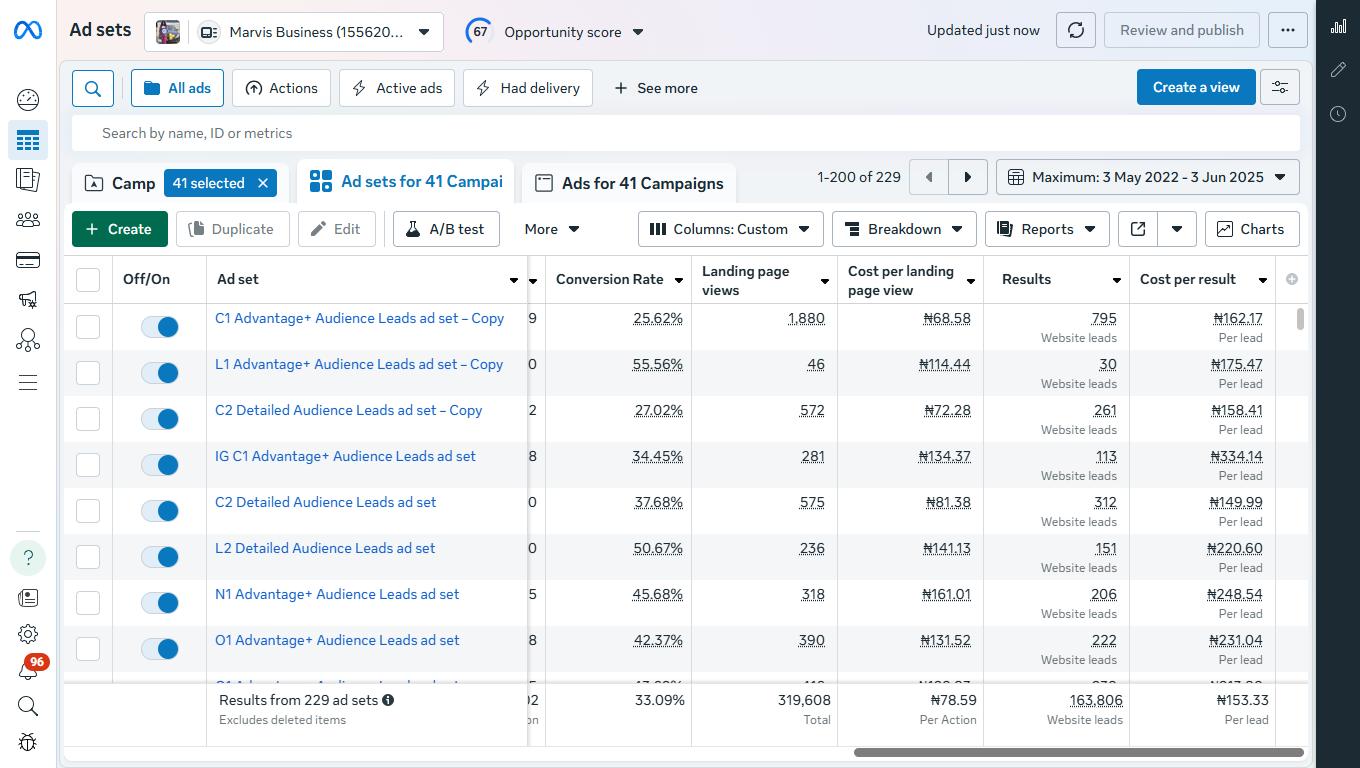Tick checkbox for C2 Detailed Audience Leads Copy
The image size is (1360, 768).
click(x=88, y=419)
